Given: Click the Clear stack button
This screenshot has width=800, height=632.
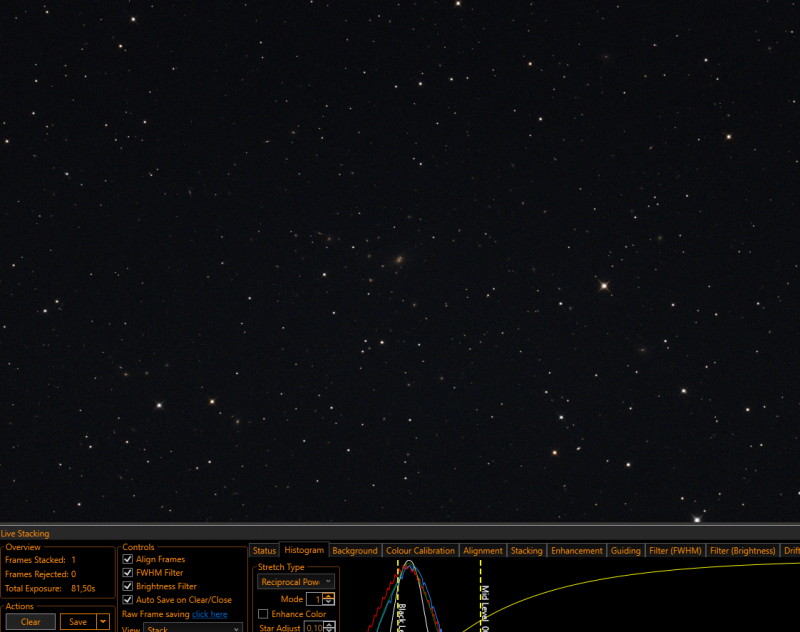Looking at the screenshot, I should pos(31,621).
